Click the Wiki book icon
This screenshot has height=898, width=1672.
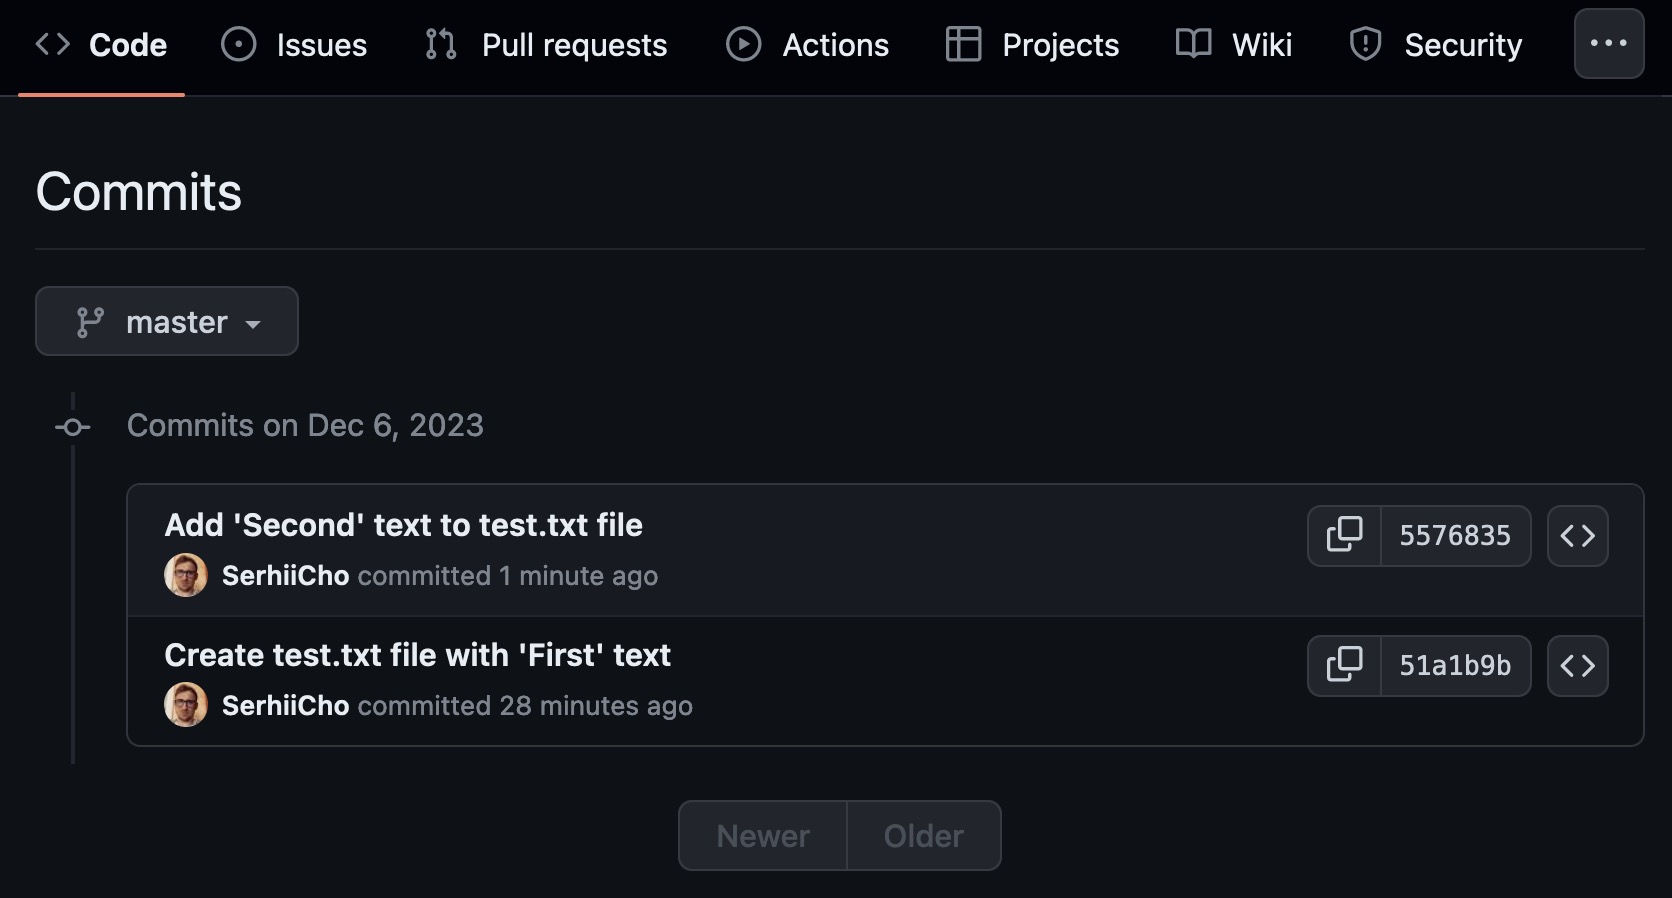point(1192,44)
